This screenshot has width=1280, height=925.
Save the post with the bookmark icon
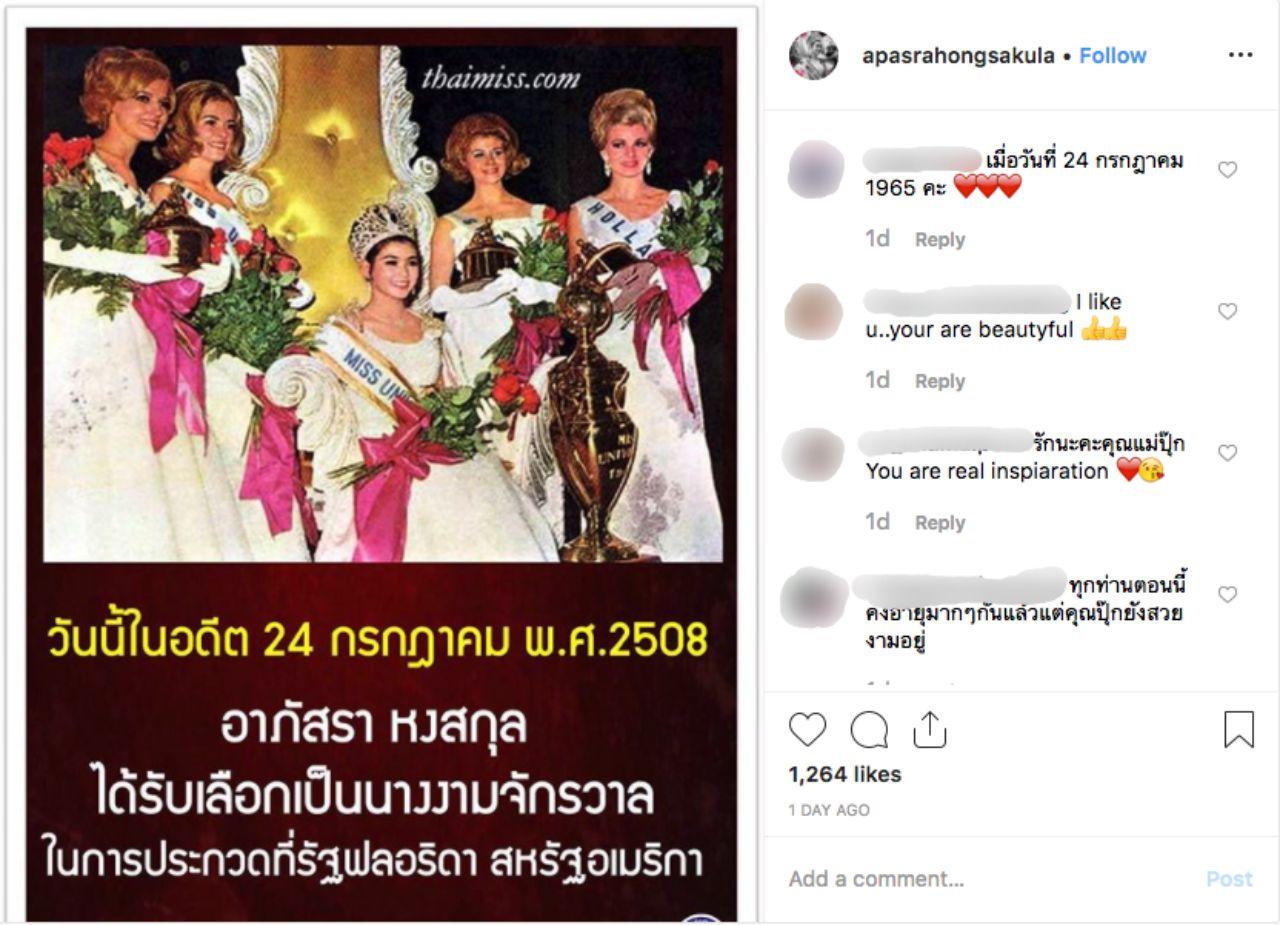pos(1239,730)
